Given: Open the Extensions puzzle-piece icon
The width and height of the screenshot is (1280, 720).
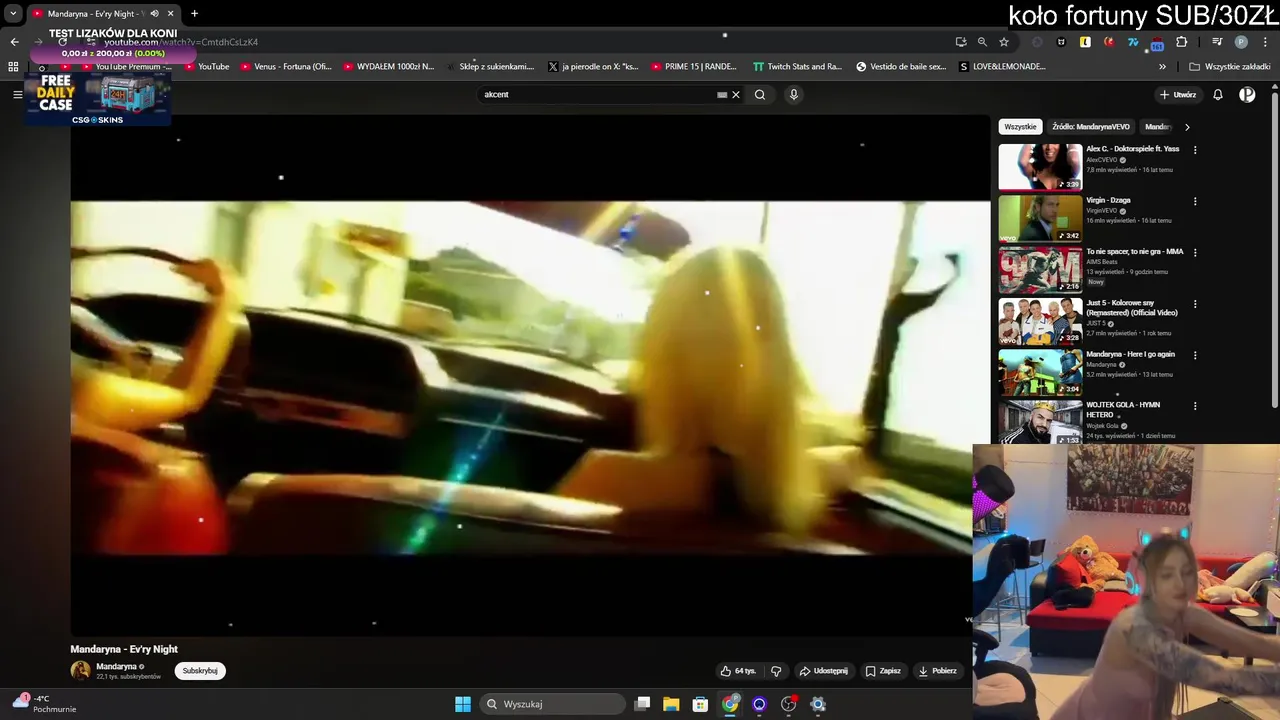Looking at the screenshot, I should (x=1182, y=42).
